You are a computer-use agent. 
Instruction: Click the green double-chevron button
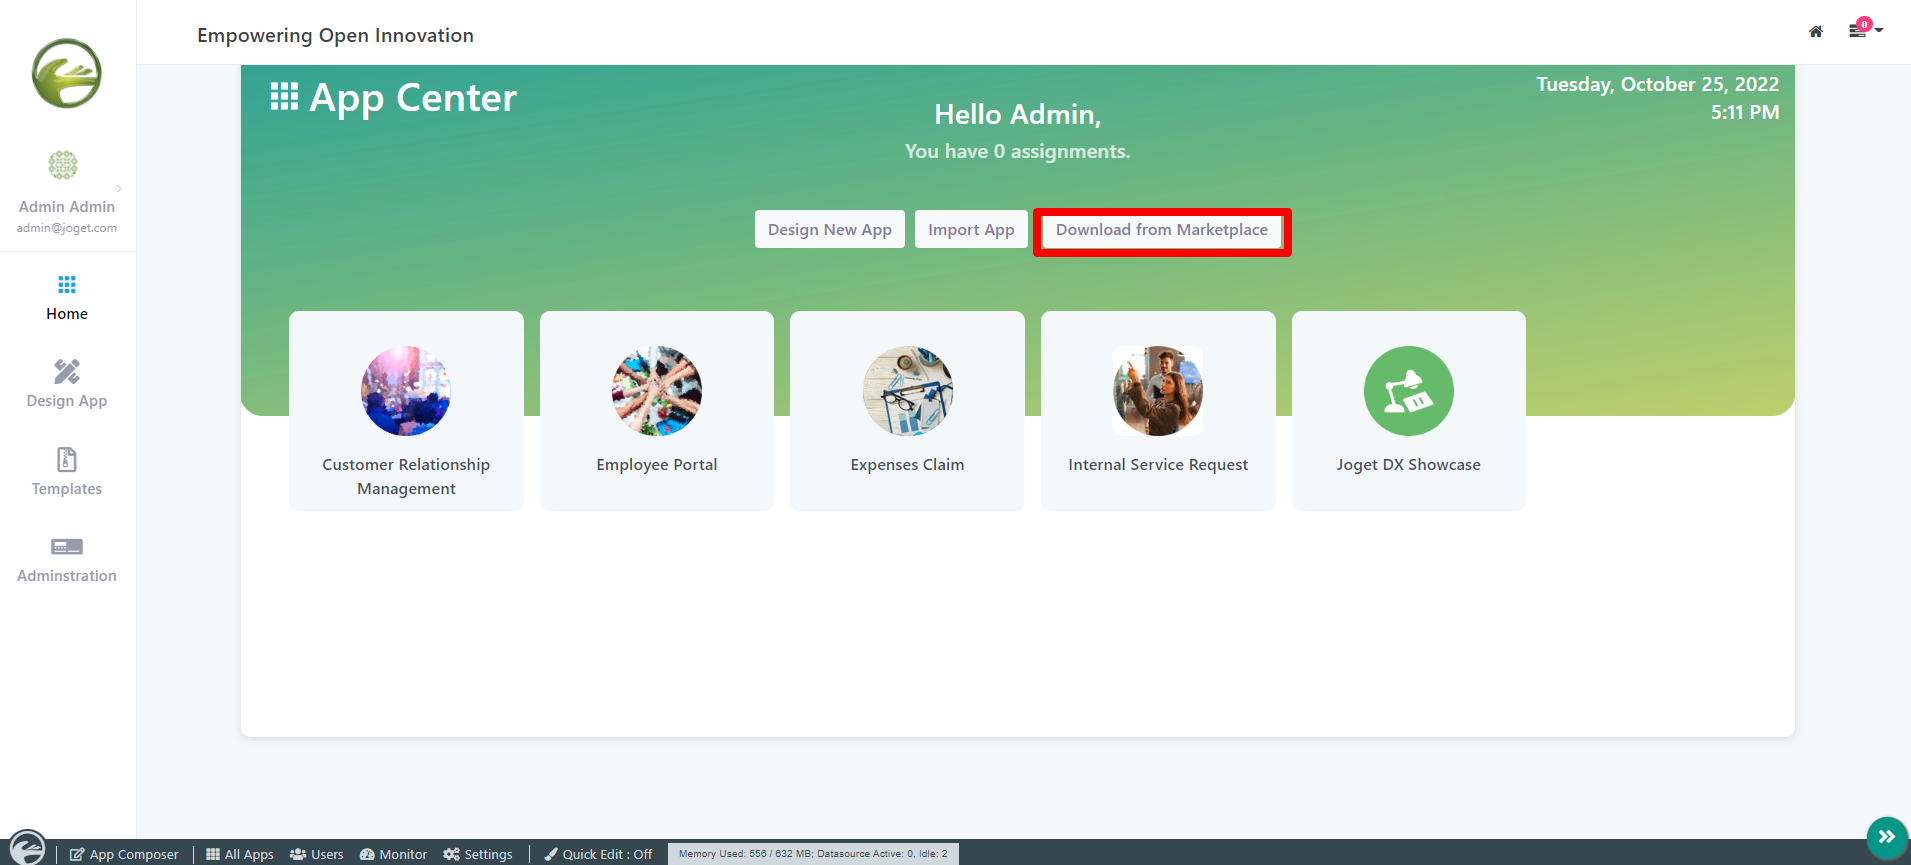[1887, 837]
